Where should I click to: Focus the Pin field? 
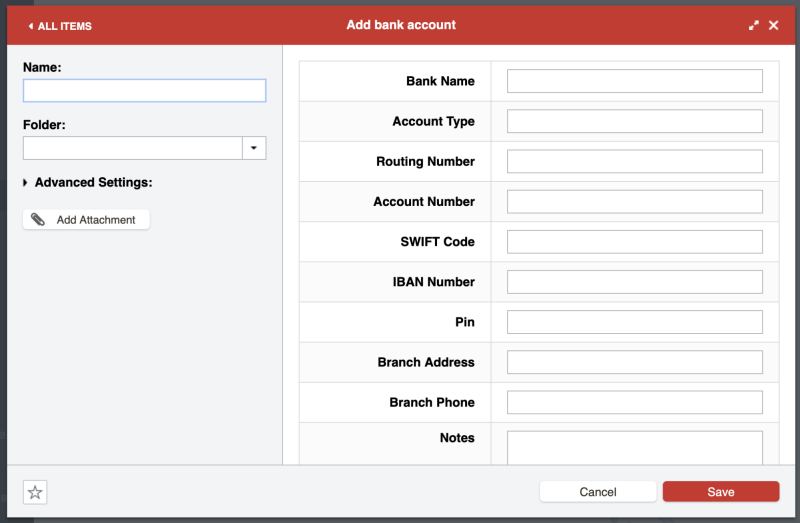point(634,322)
